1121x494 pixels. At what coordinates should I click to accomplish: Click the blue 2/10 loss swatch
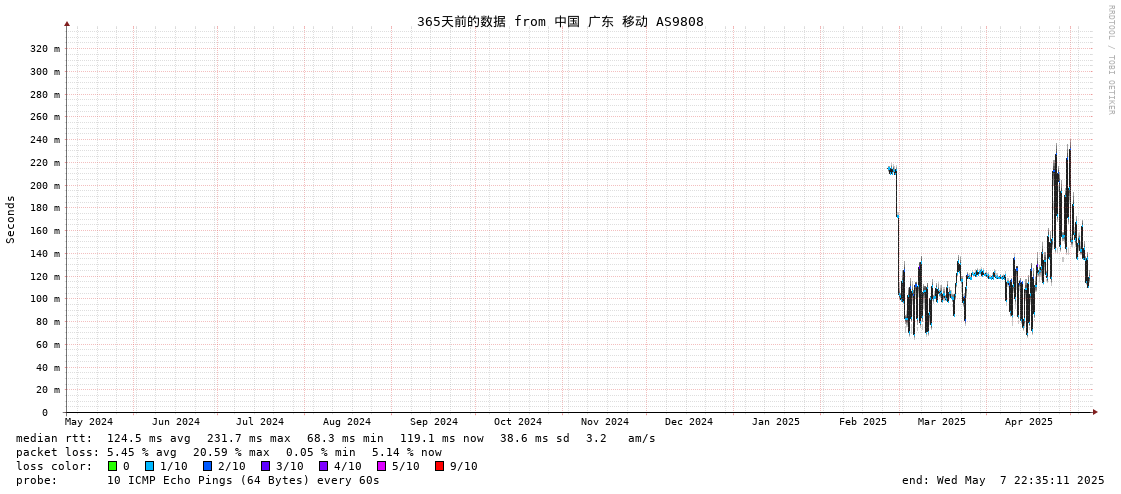tap(207, 466)
